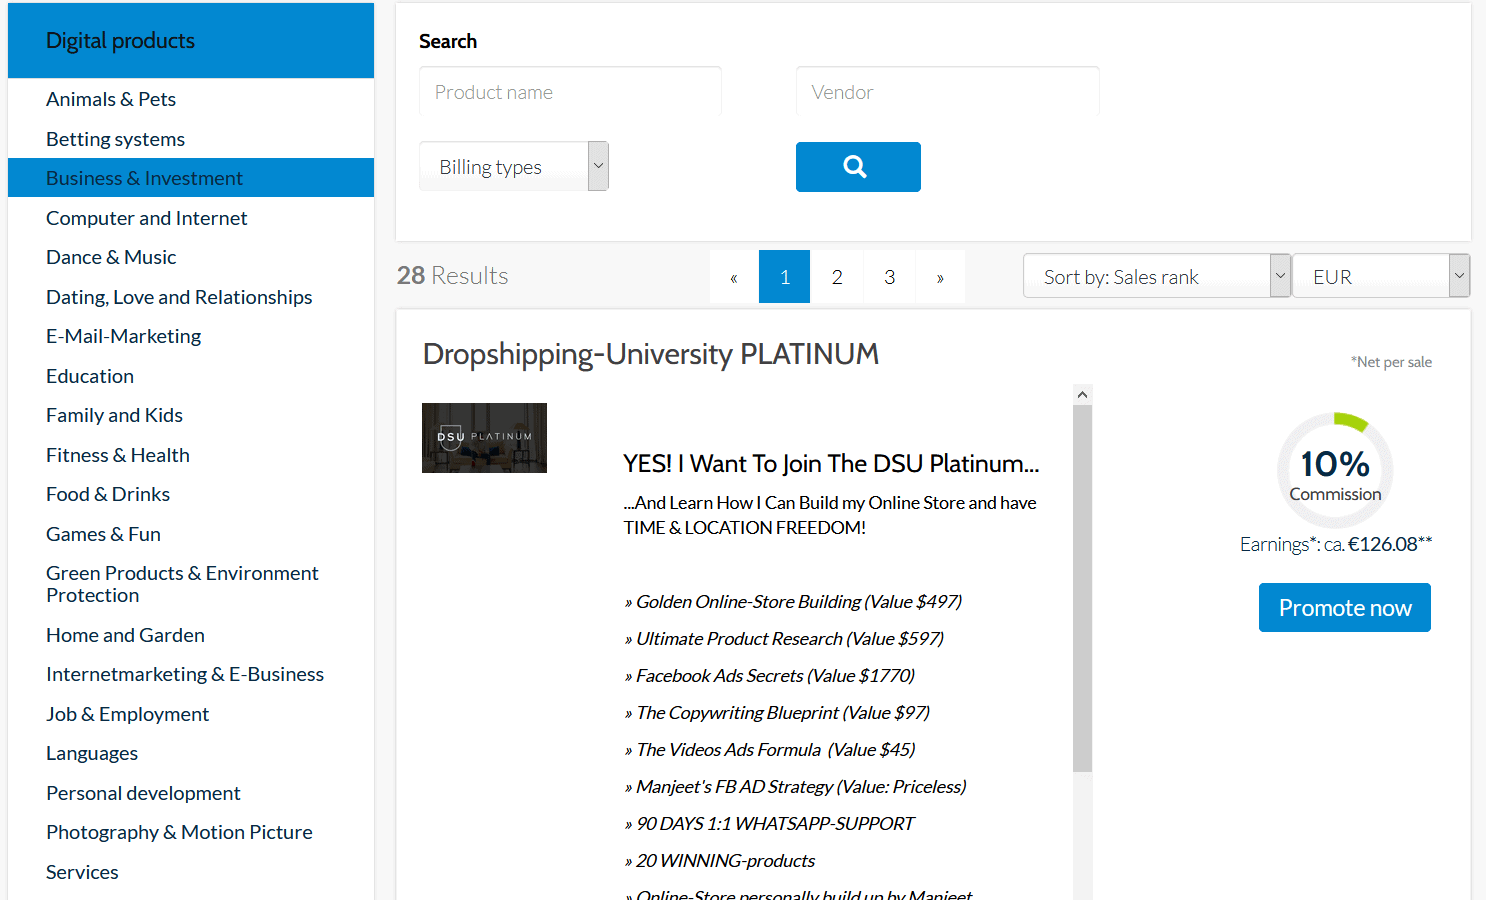Open Education category
The height and width of the screenshot is (900, 1486).
coord(90,376)
